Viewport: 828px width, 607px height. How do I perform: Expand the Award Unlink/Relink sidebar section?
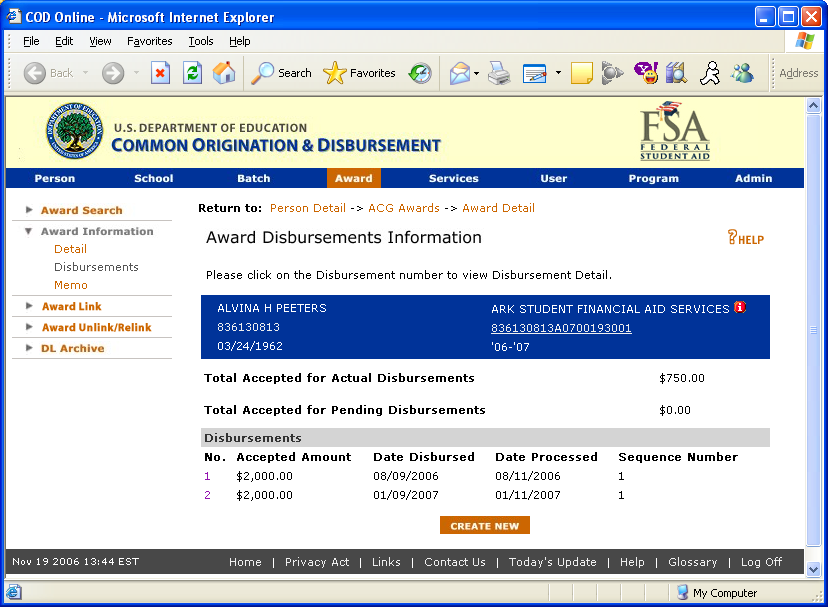click(x=29, y=327)
